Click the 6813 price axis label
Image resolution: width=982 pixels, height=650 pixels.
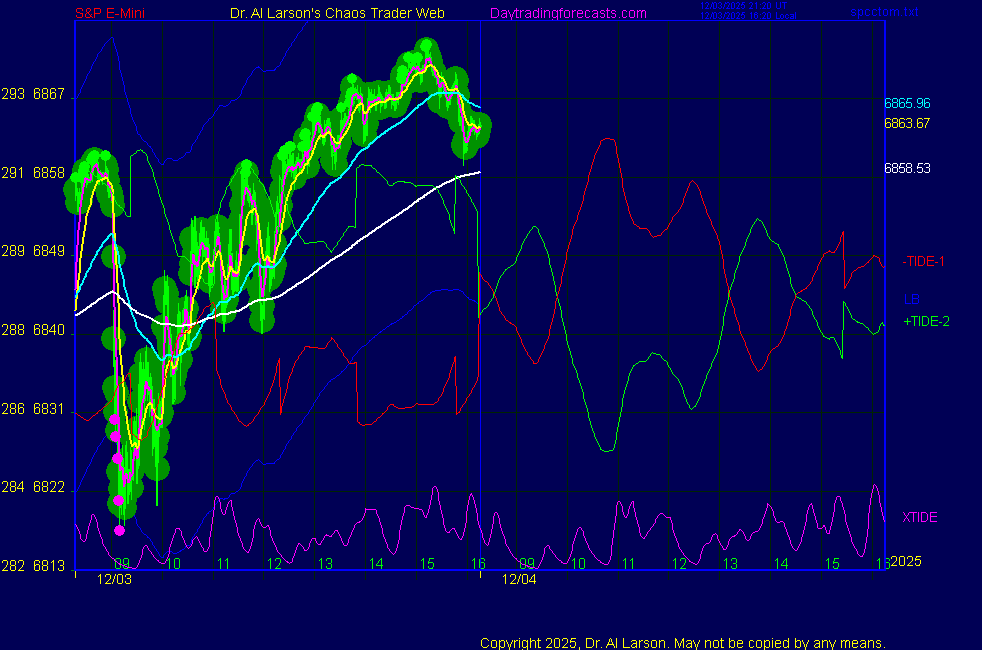point(50,565)
